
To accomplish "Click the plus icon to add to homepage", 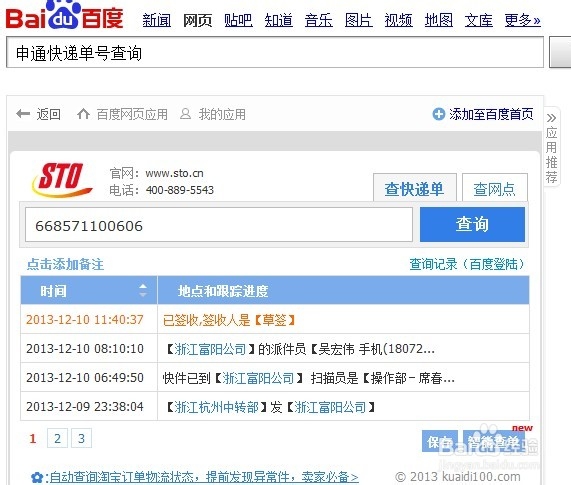I will point(438,114).
